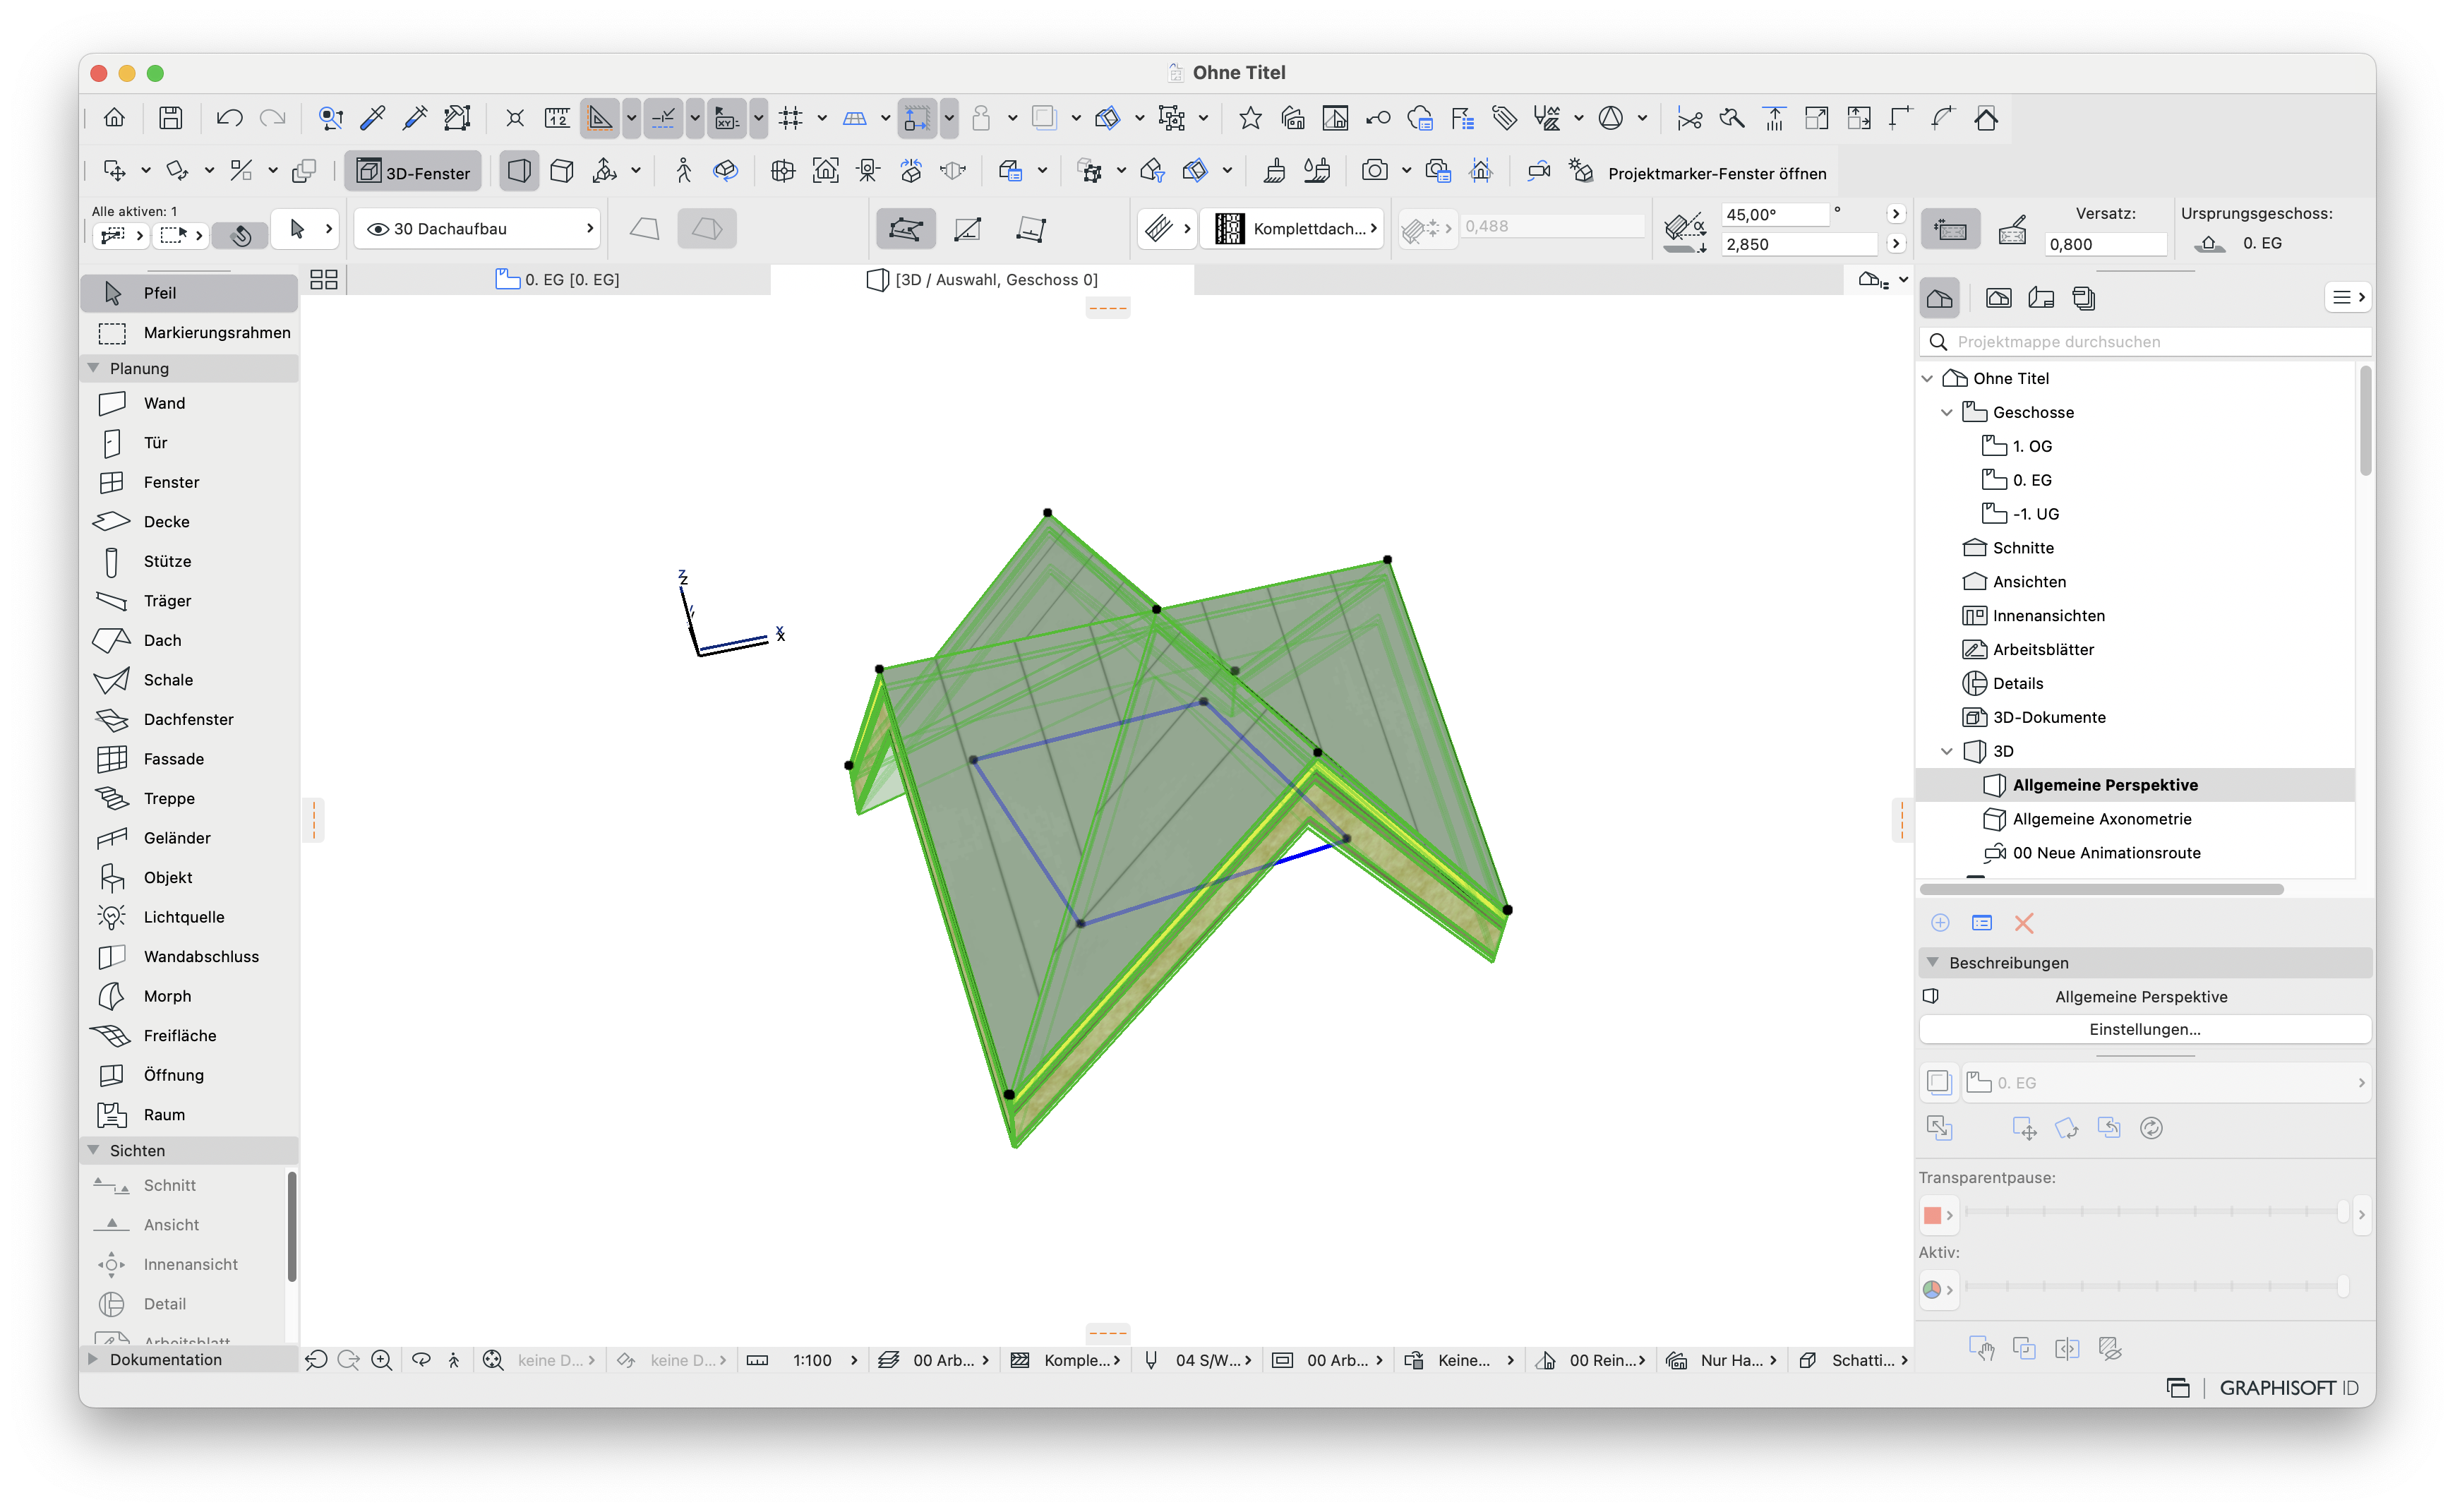
Task: Open the 1:100 scale dropdown
Action: (823, 1360)
